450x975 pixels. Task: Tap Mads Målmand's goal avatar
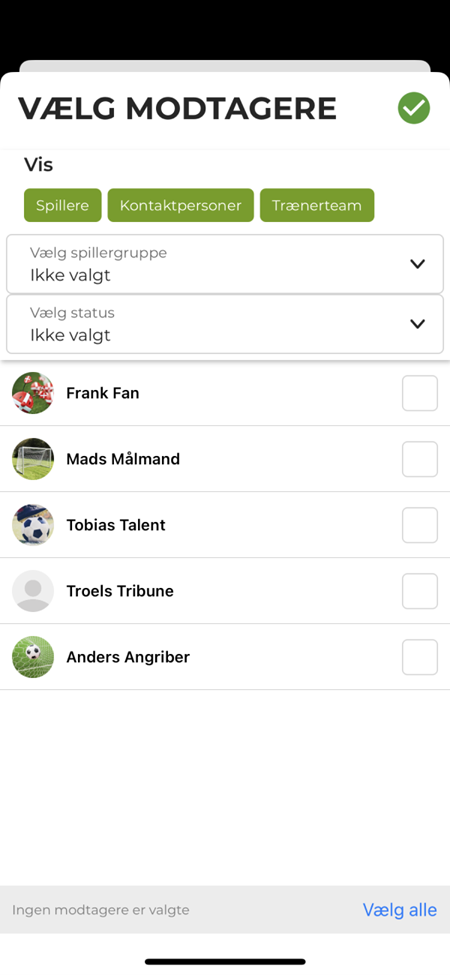coord(33,459)
